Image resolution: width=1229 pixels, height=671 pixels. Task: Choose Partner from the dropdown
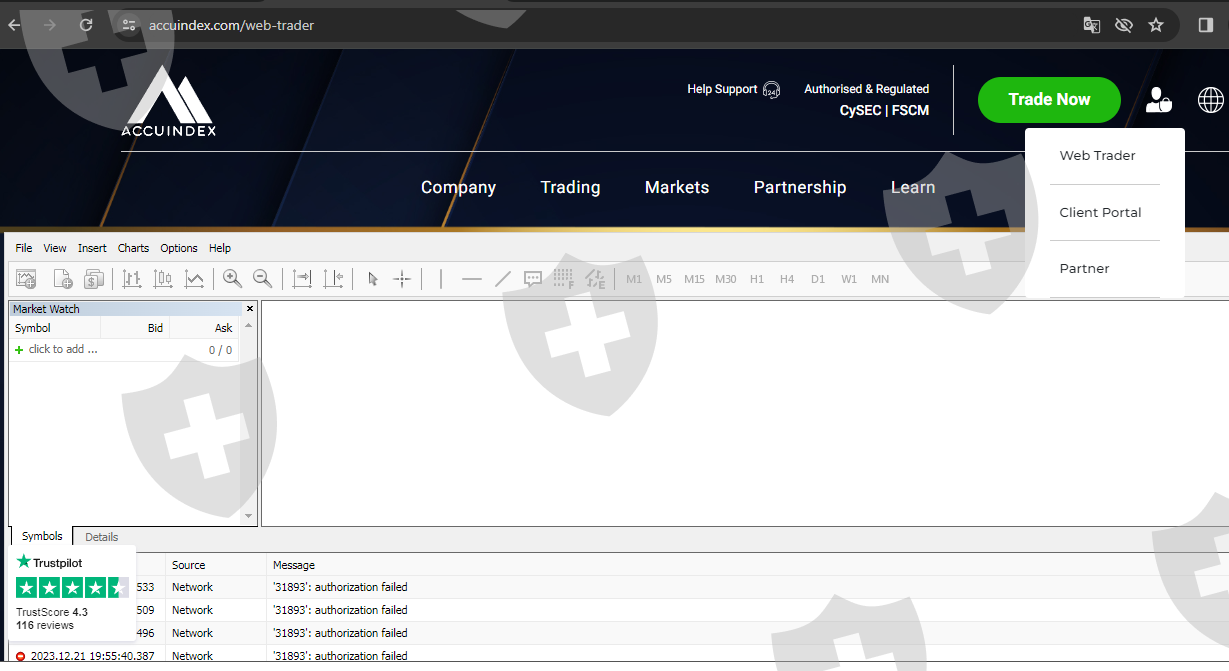[1084, 269]
